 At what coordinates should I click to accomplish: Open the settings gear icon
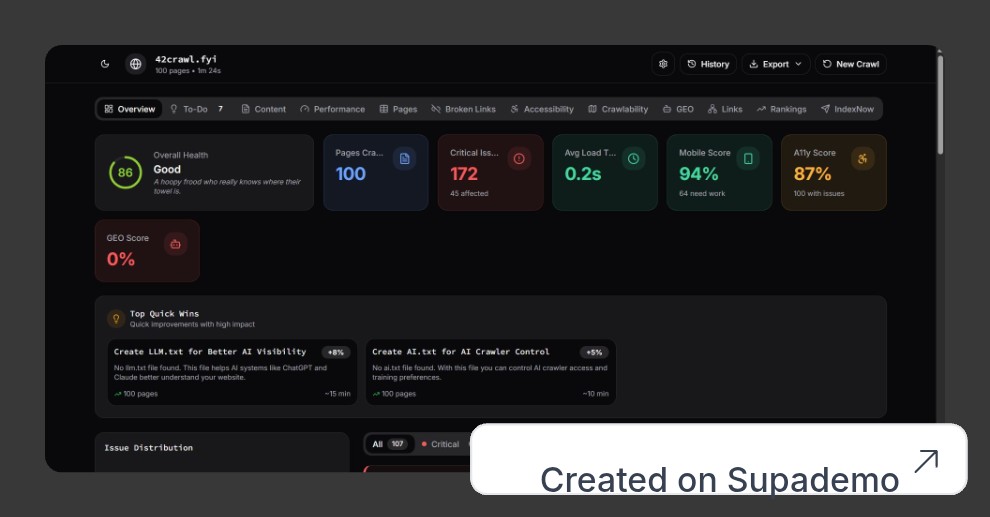coord(663,64)
